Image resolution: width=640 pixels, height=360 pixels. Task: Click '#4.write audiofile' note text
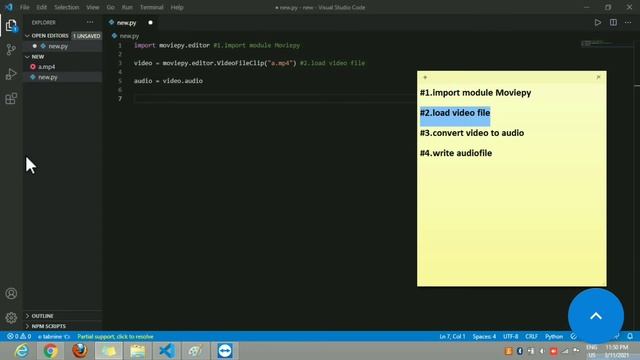(456, 153)
